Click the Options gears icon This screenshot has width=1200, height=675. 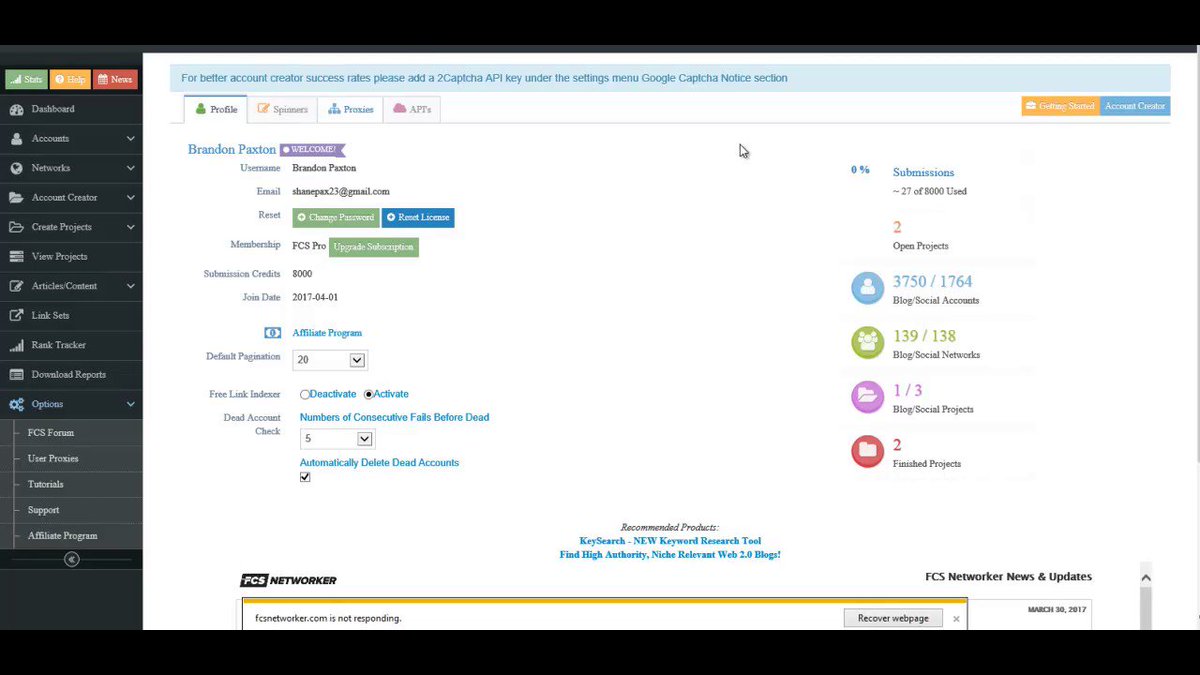tap(16, 404)
